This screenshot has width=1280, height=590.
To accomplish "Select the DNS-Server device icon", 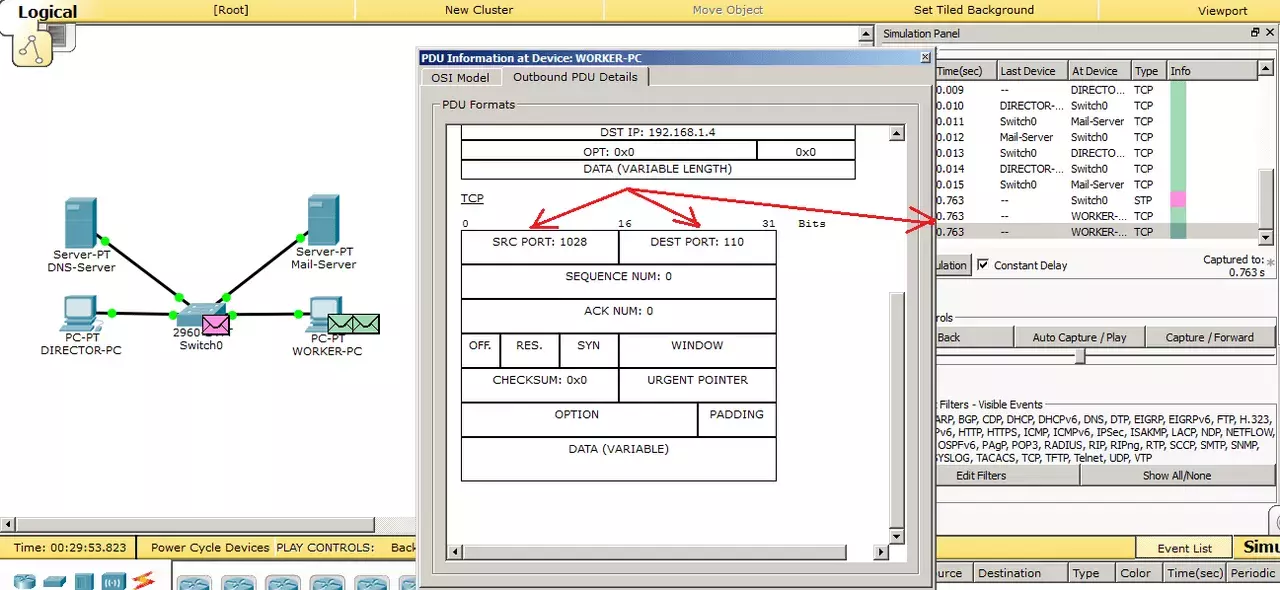I will (81, 223).
